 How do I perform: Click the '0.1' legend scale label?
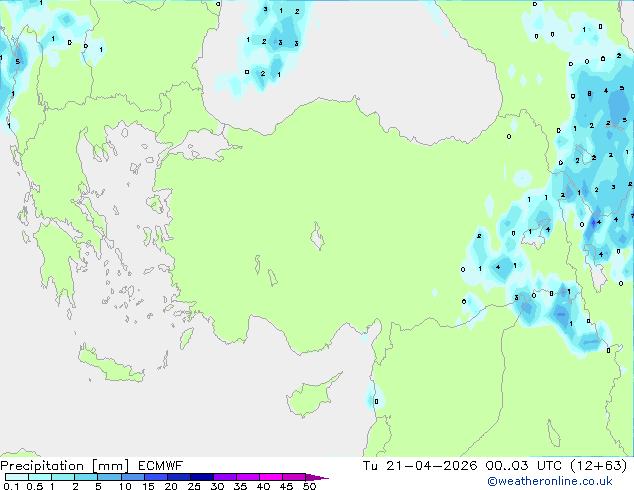(11, 486)
